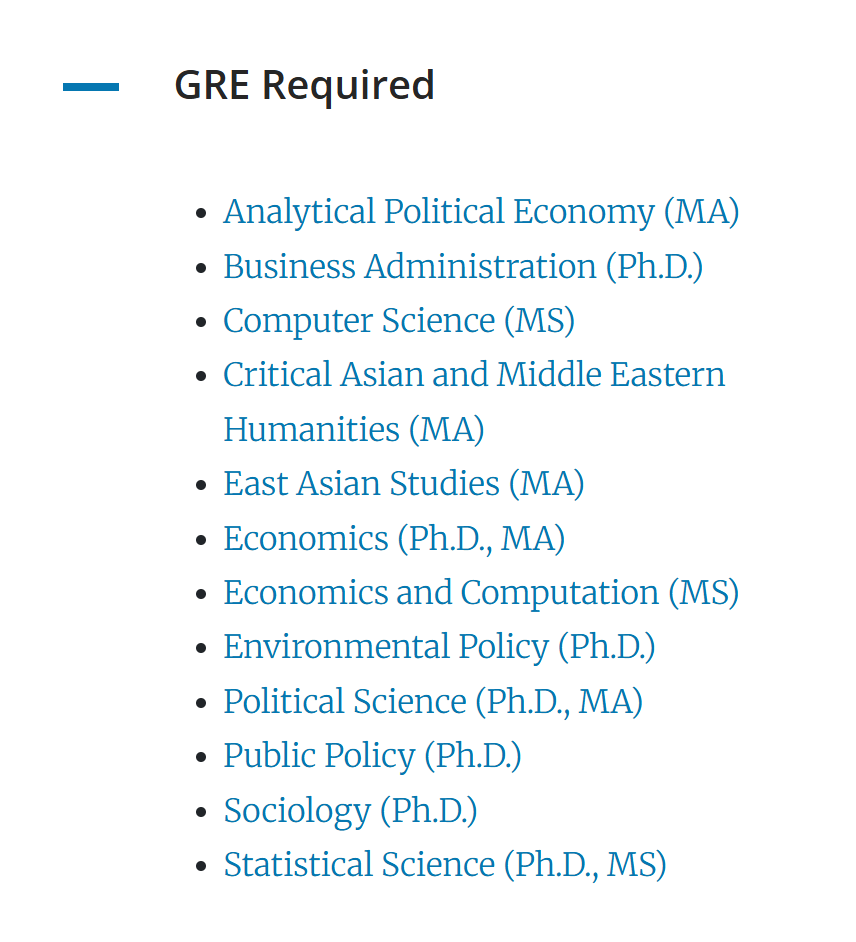Click the bullet before Sociology (Ph.D.)
The width and height of the screenshot is (856, 942).
pos(203,812)
